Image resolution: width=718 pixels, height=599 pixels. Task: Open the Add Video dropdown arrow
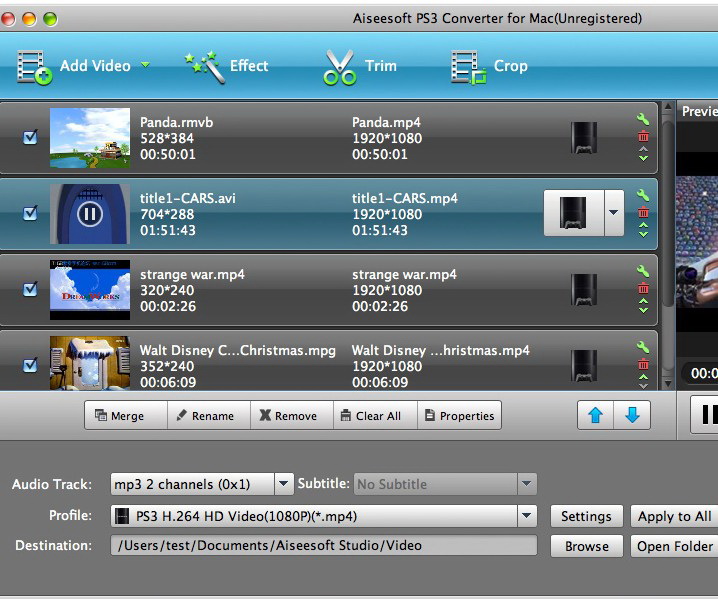(145, 65)
